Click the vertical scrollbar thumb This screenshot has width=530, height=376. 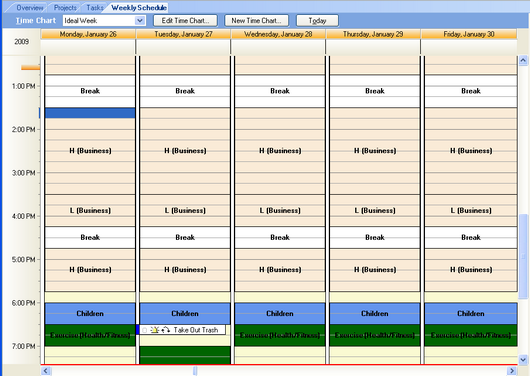[x=523, y=256]
